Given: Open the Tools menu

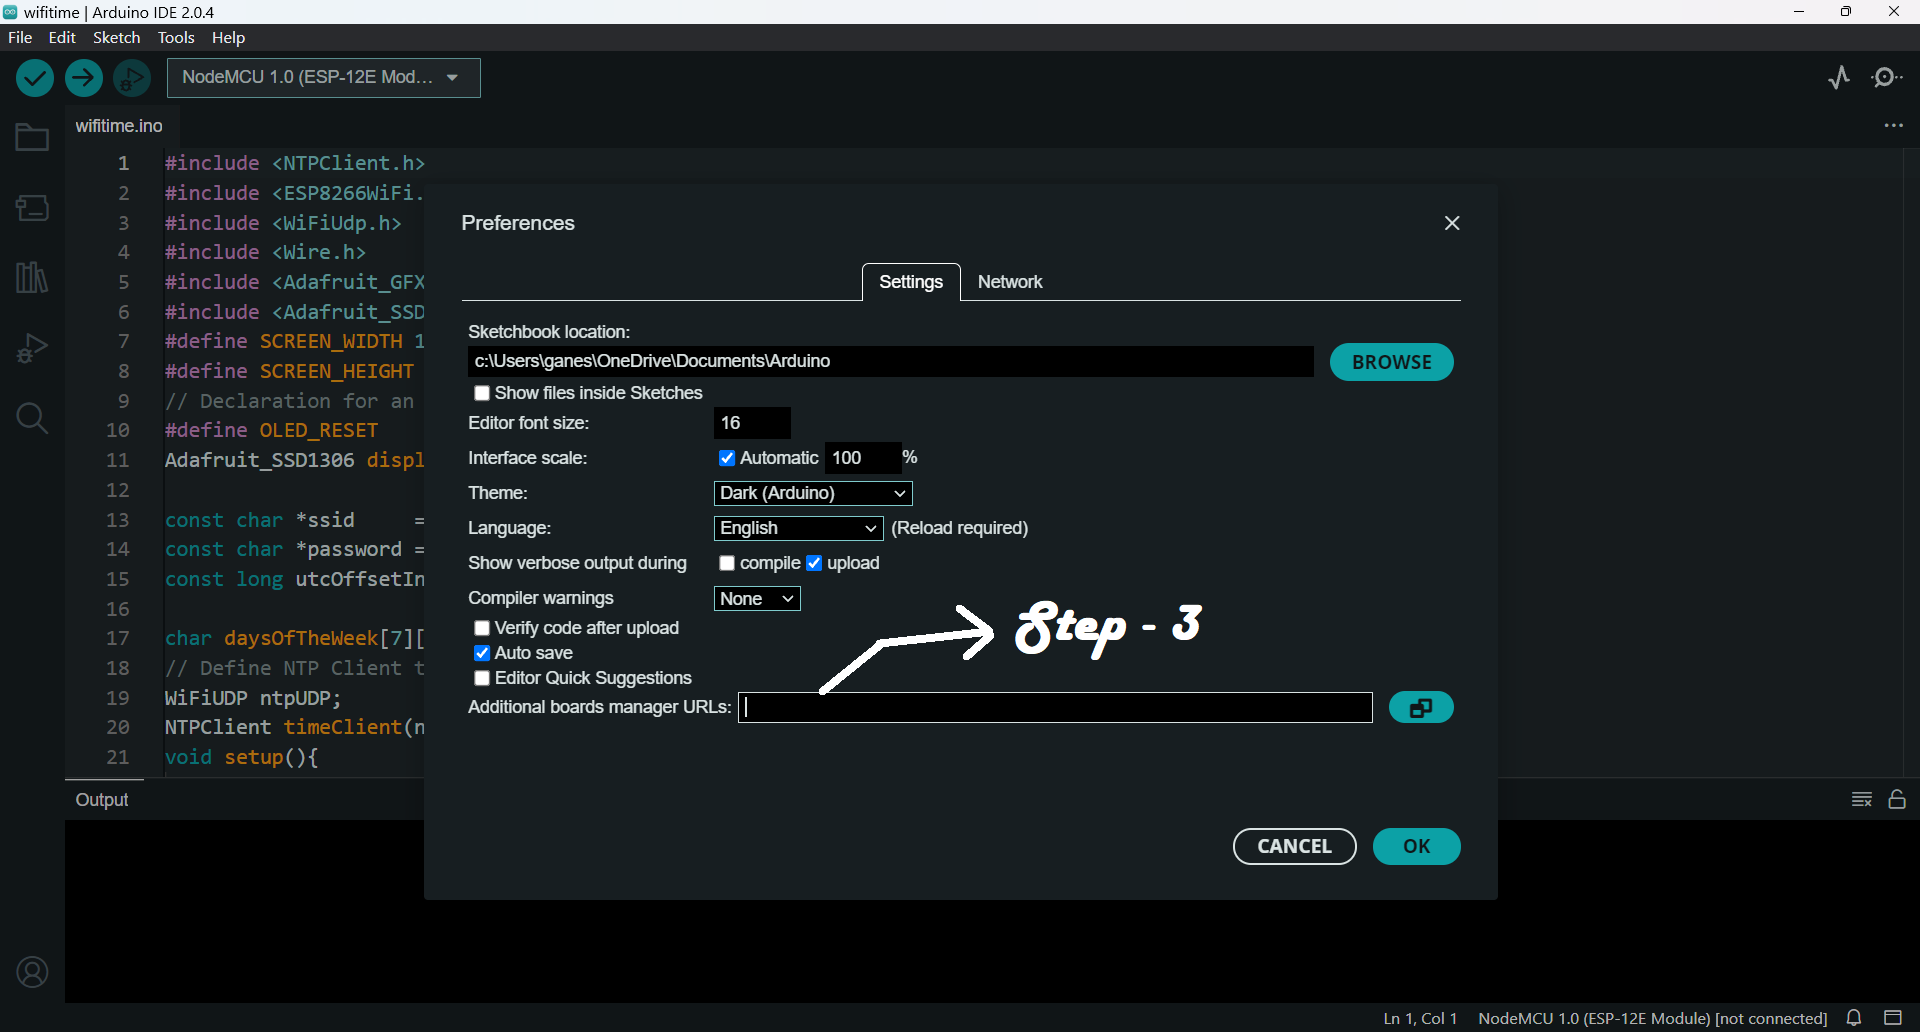Looking at the screenshot, I should pyautogui.click(x=175, y=37).
